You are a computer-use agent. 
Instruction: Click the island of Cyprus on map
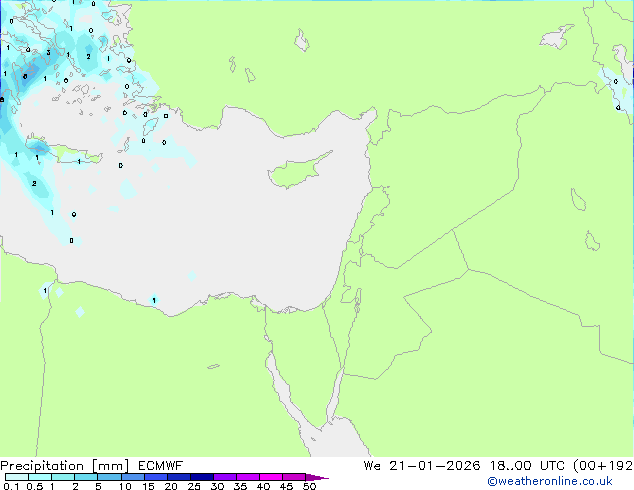[x=295, y=173]
